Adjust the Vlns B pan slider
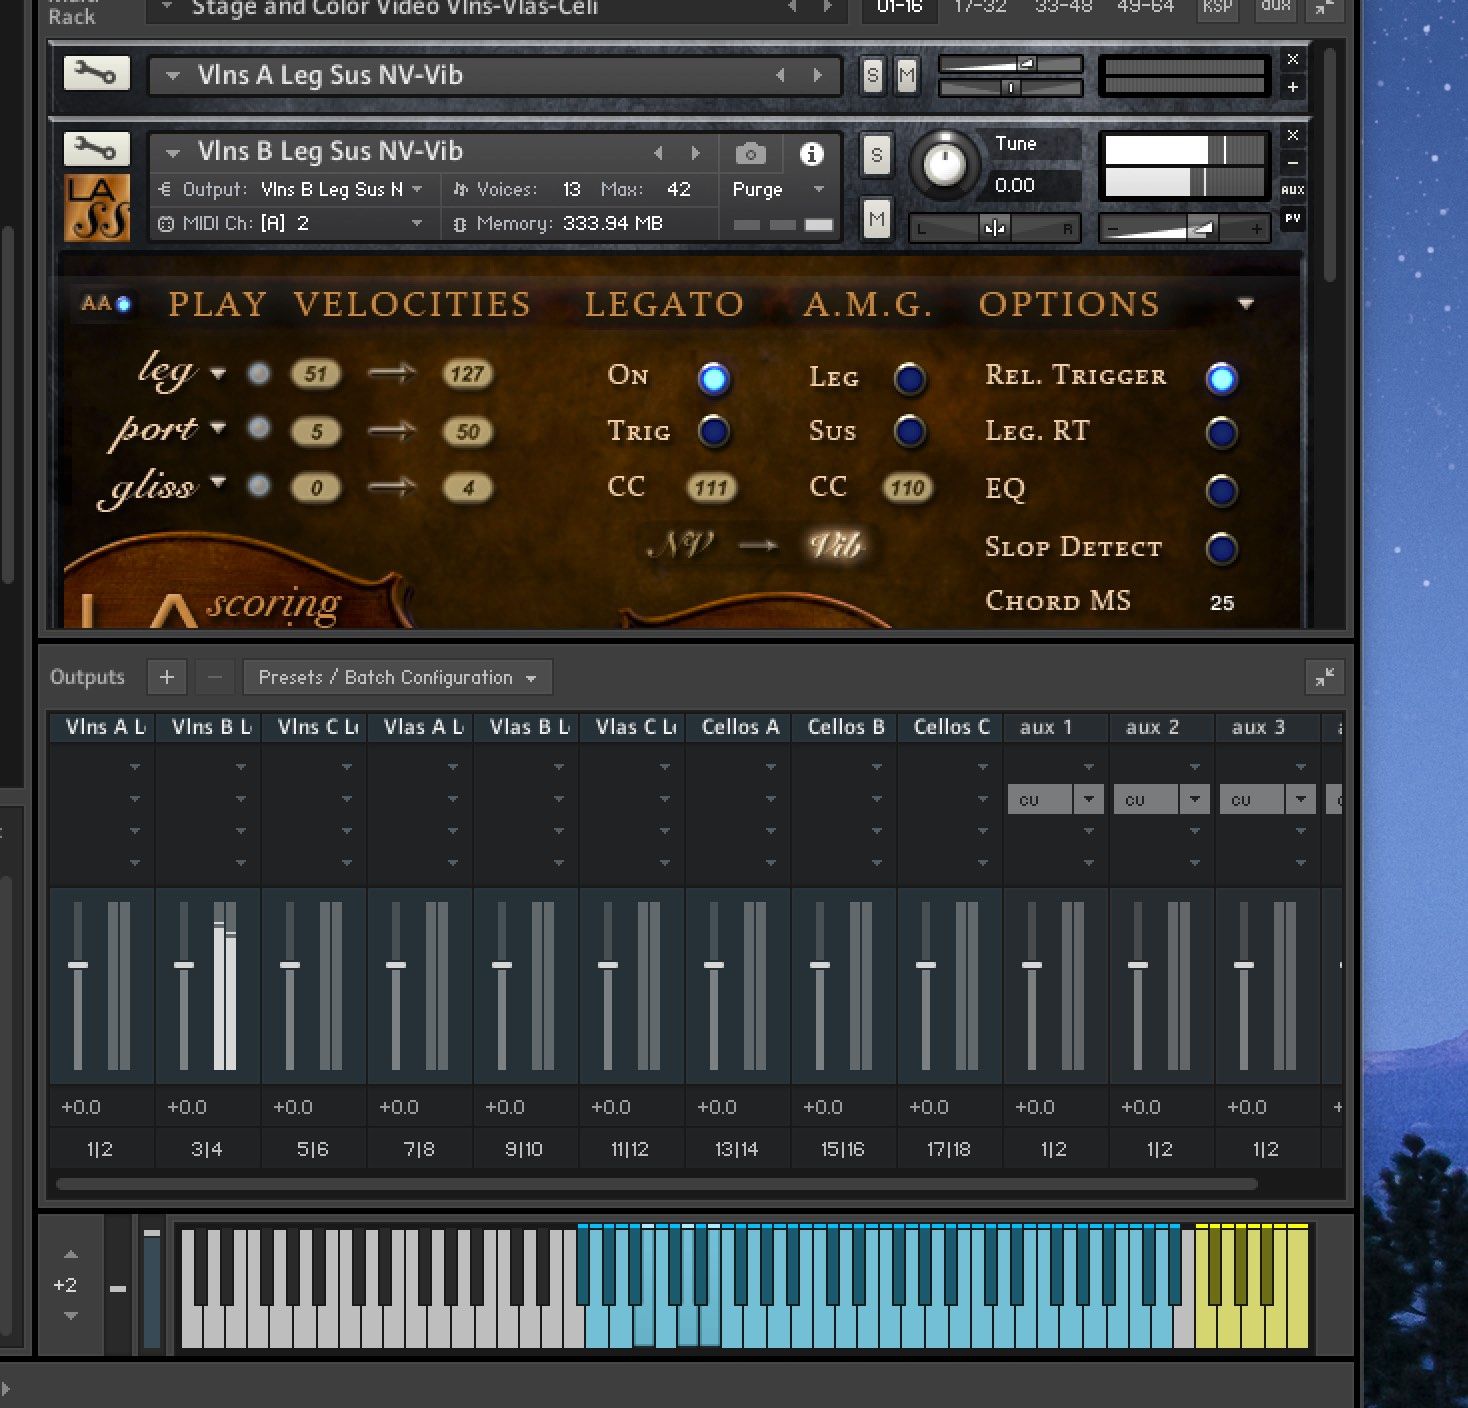 point(995,228)
